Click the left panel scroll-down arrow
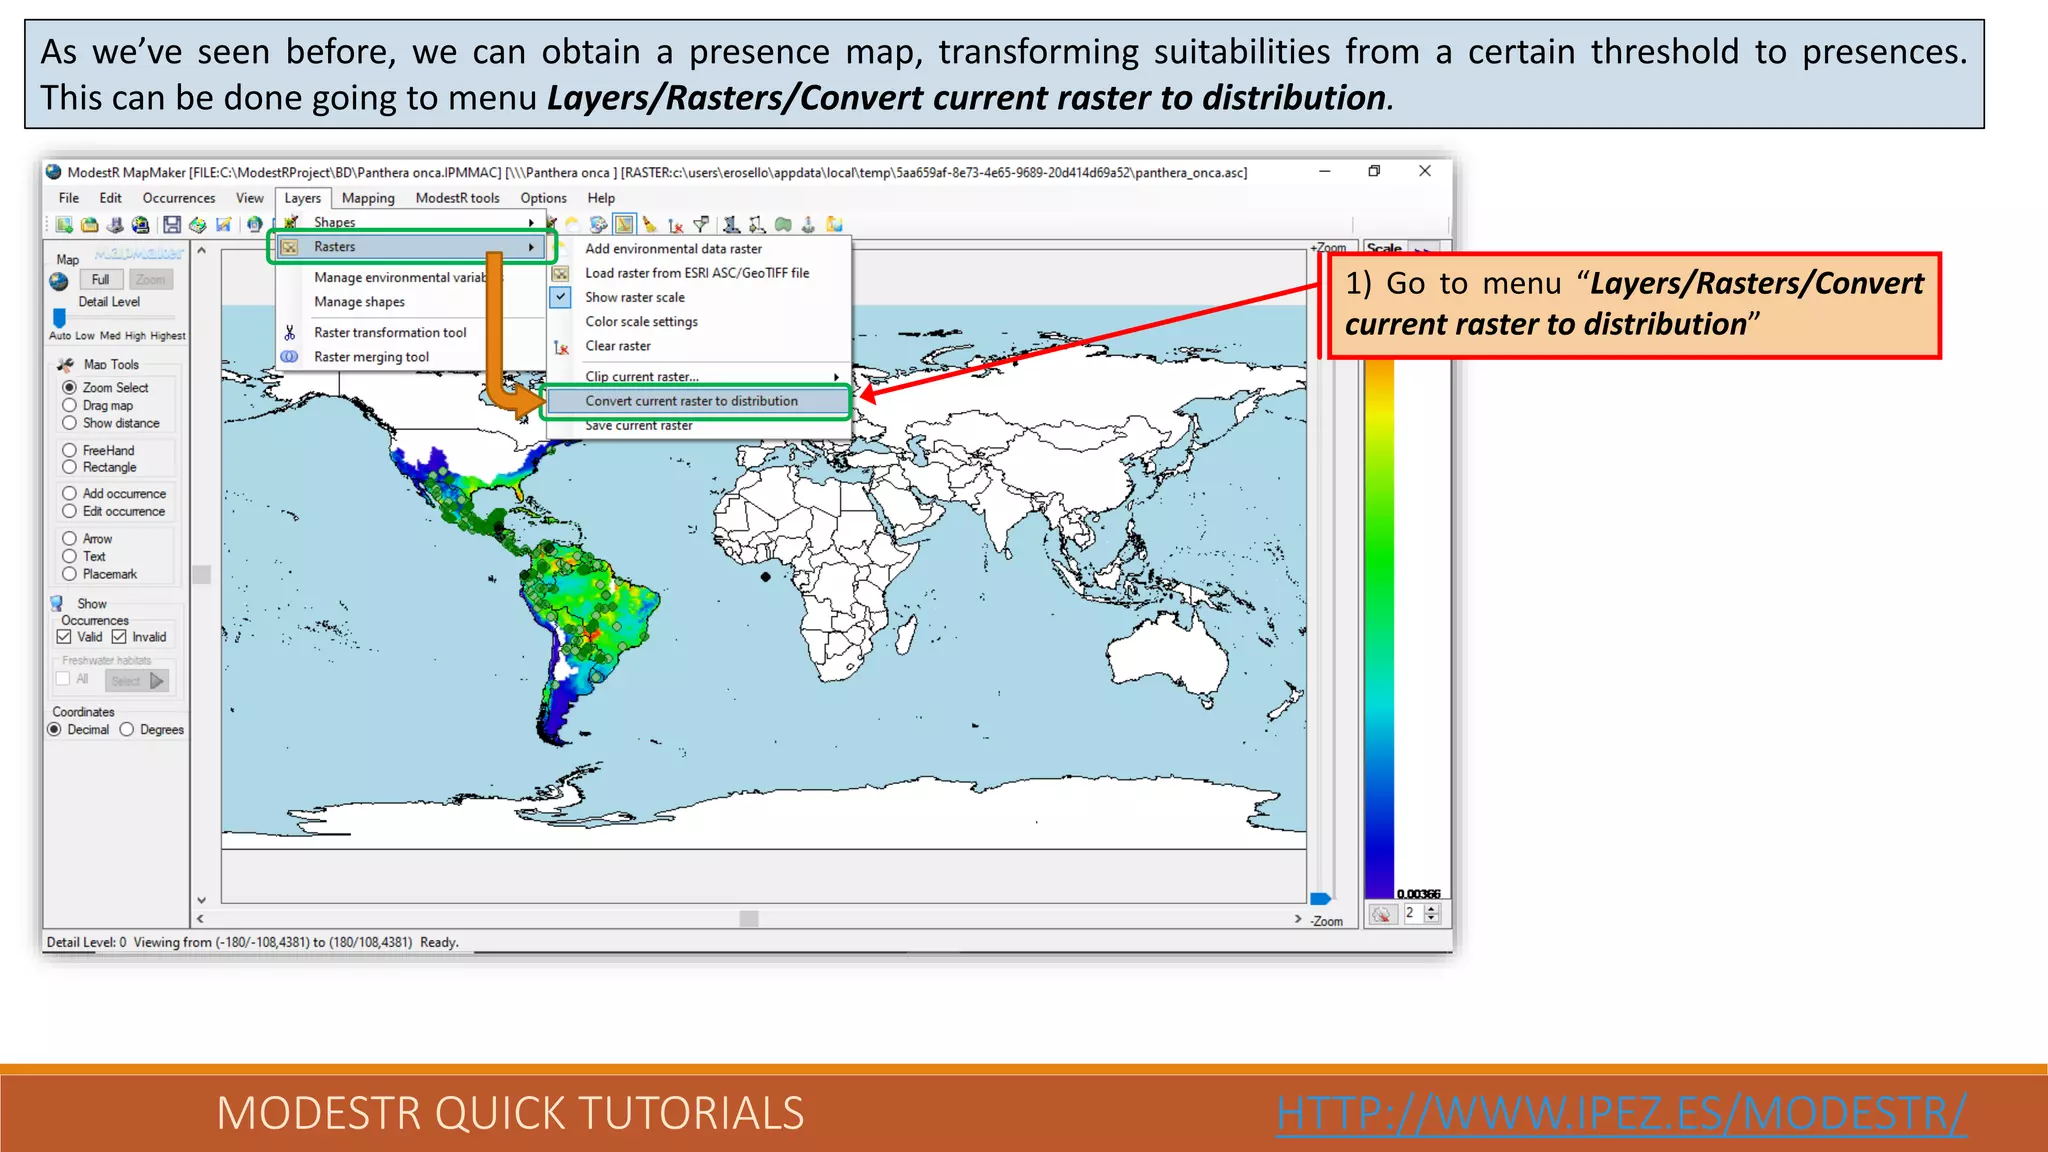Viewport: 2048px width, 1152px height. (x=201, y=900)
